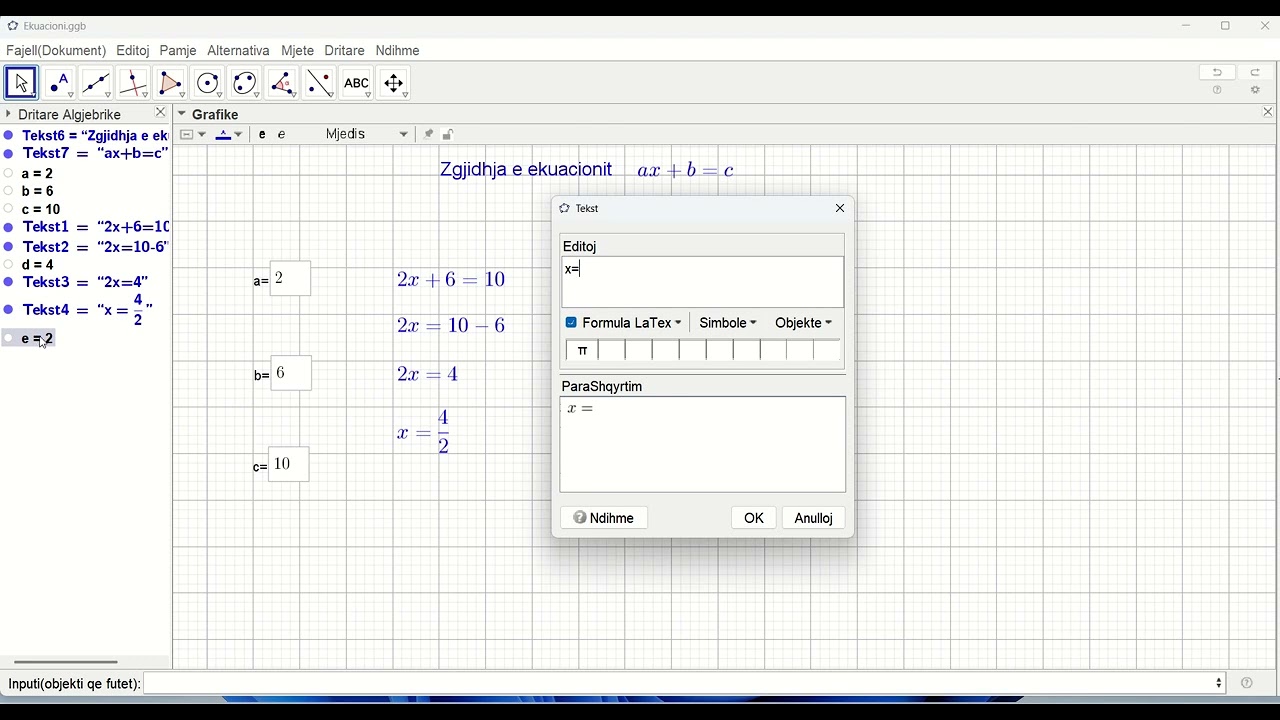Close the Tekst dialog
This screenshot has width=1280, height=720.
(x=840, y=208)
